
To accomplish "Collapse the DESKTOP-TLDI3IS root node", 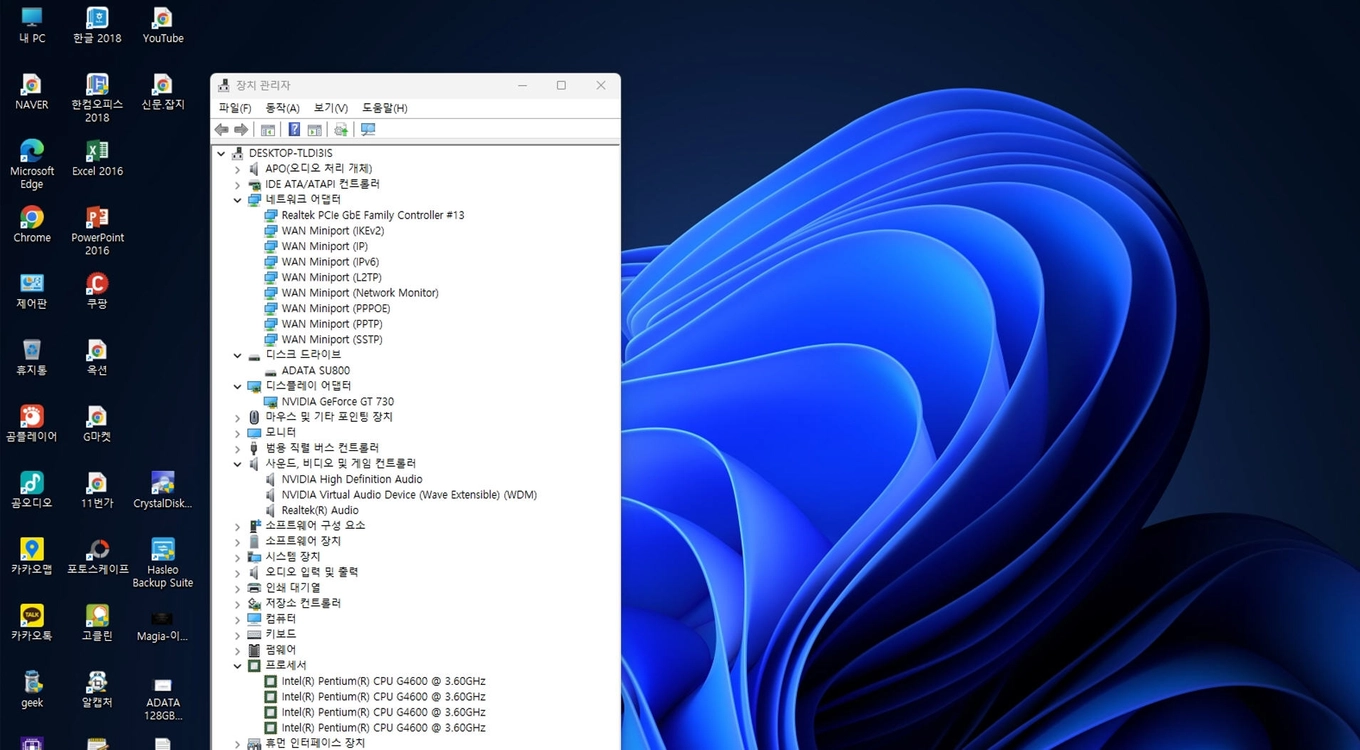I will (x=221, y=153).
